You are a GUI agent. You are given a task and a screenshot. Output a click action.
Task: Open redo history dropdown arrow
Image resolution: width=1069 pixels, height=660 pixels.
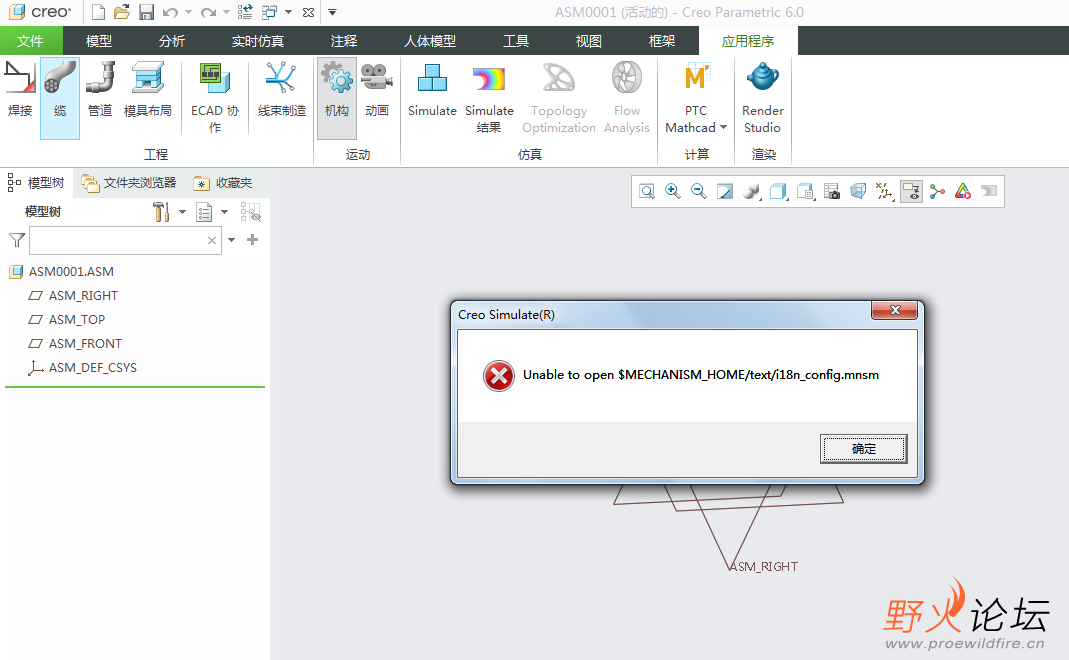226,12
